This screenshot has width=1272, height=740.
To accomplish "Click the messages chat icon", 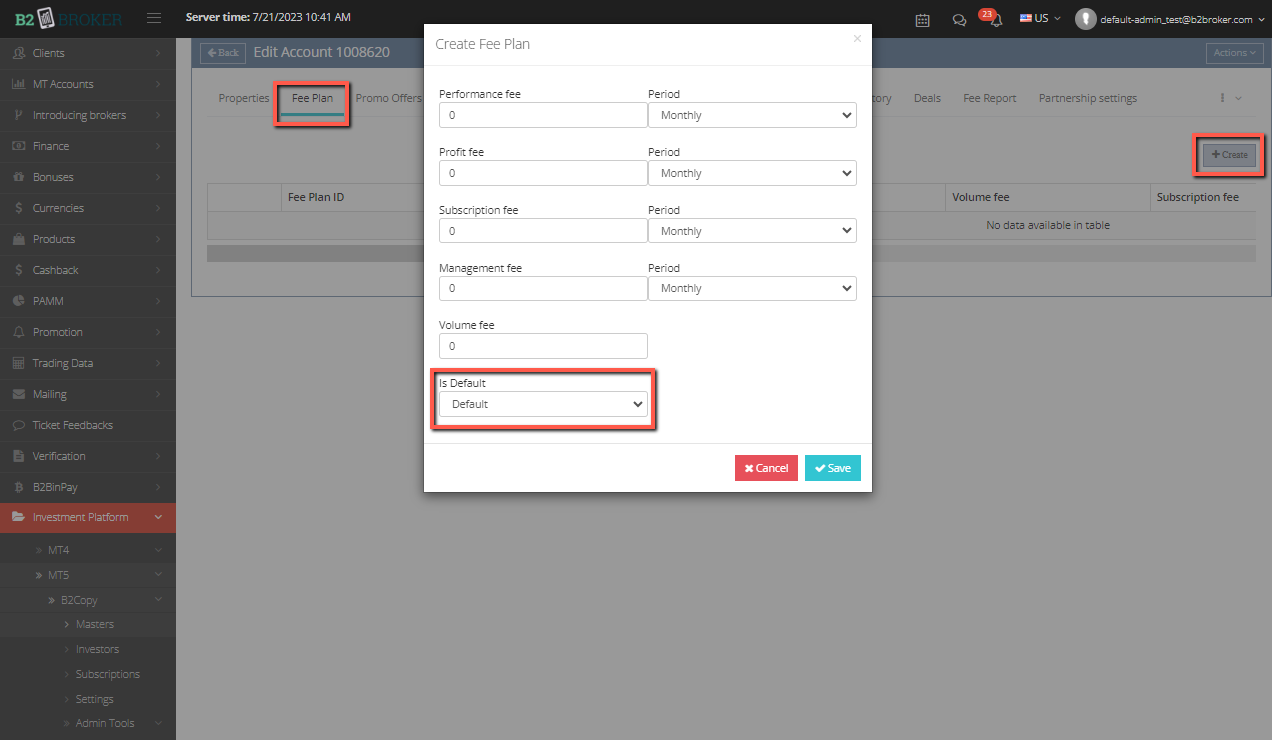I will tap(959, 19).
